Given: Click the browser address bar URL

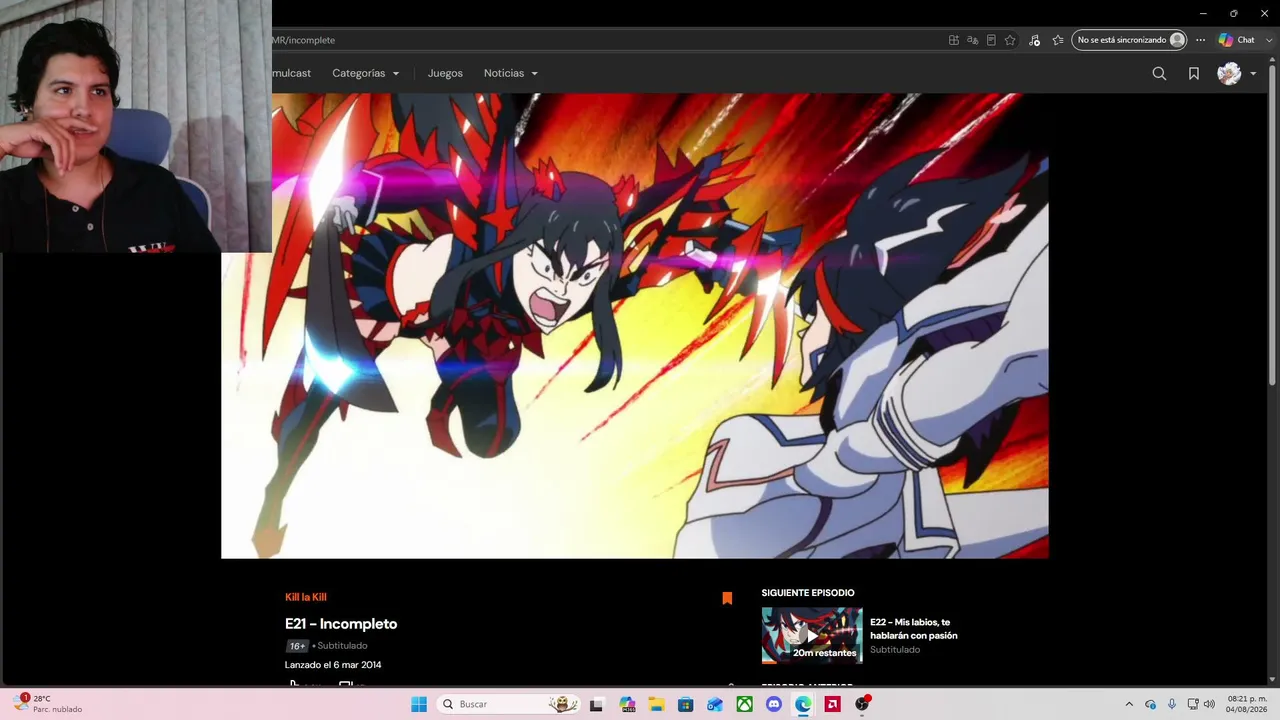Looking at the screenshot, I should click(304, 40).
